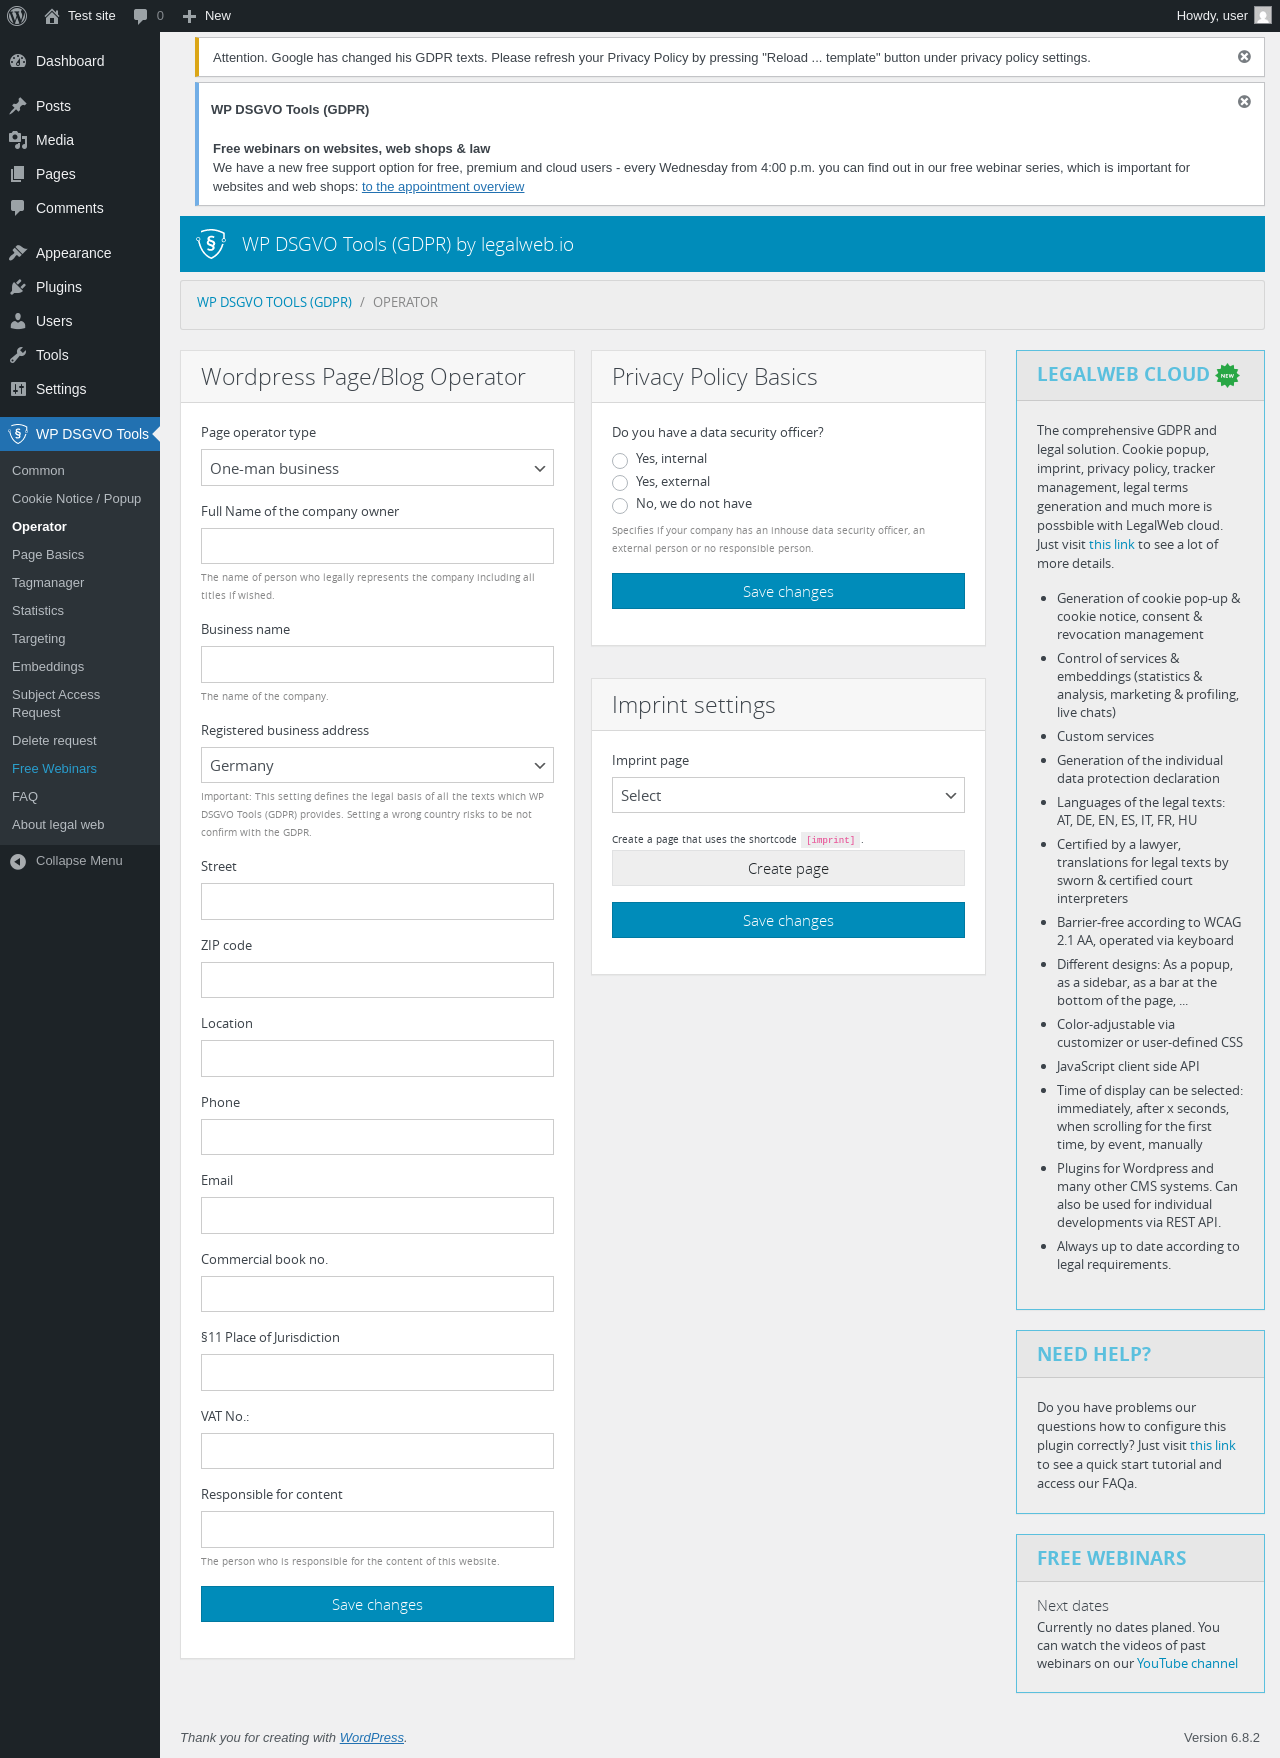Select Yes, external data security officer

620,483
